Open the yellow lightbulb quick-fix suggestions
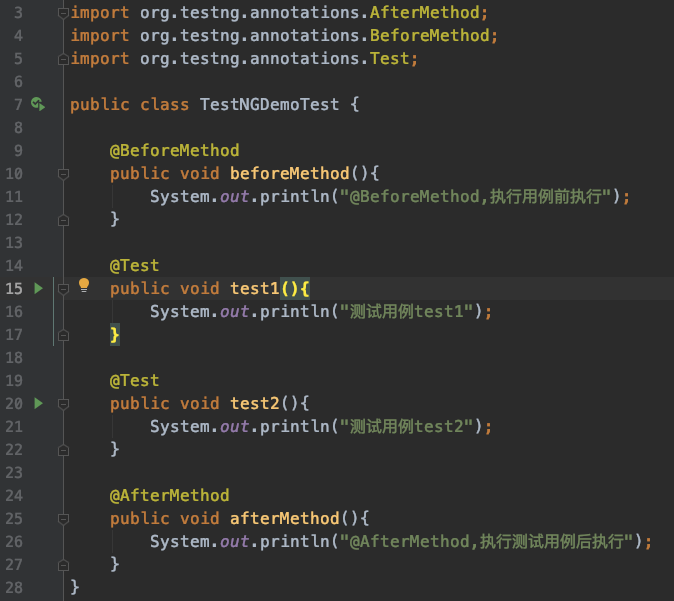This screenshot has height=601, width=674. [84, 285]
